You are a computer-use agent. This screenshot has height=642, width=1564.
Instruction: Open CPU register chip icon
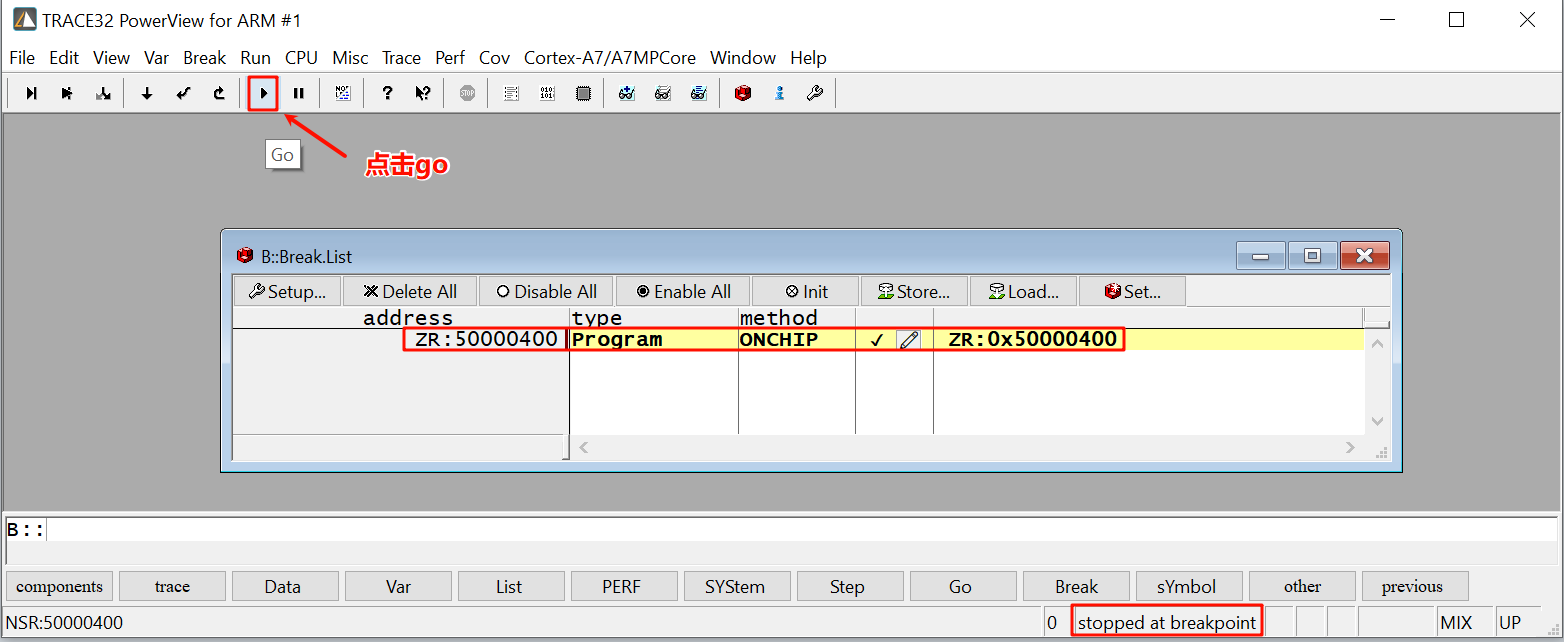pos(583,93)
